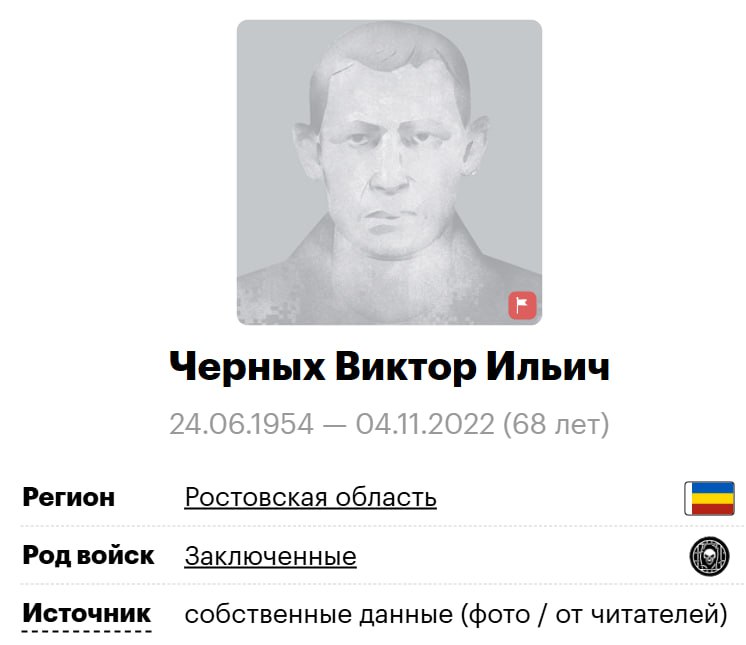Click the собственные данные source text

[x=319, y=615]
